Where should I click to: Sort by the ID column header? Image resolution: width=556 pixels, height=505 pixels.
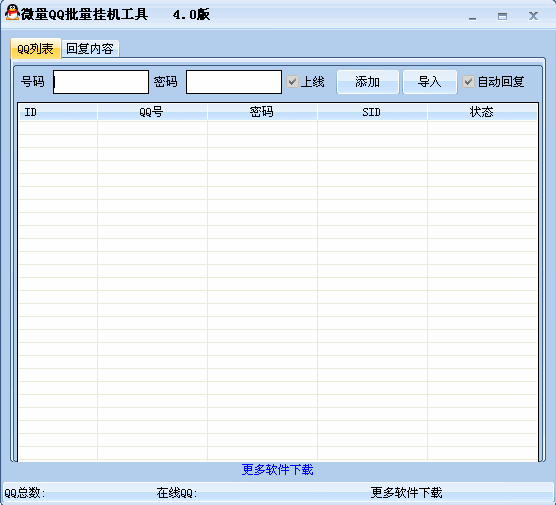click(x=58, y=112)
